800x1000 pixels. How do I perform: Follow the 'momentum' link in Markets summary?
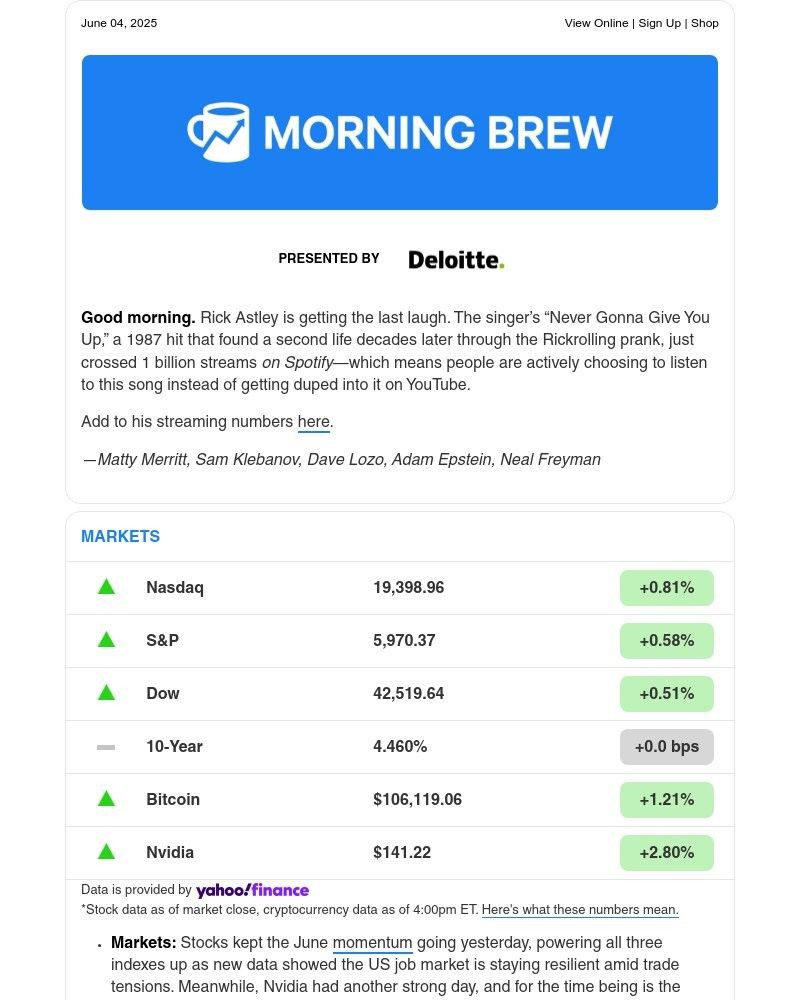pos(373,943)
